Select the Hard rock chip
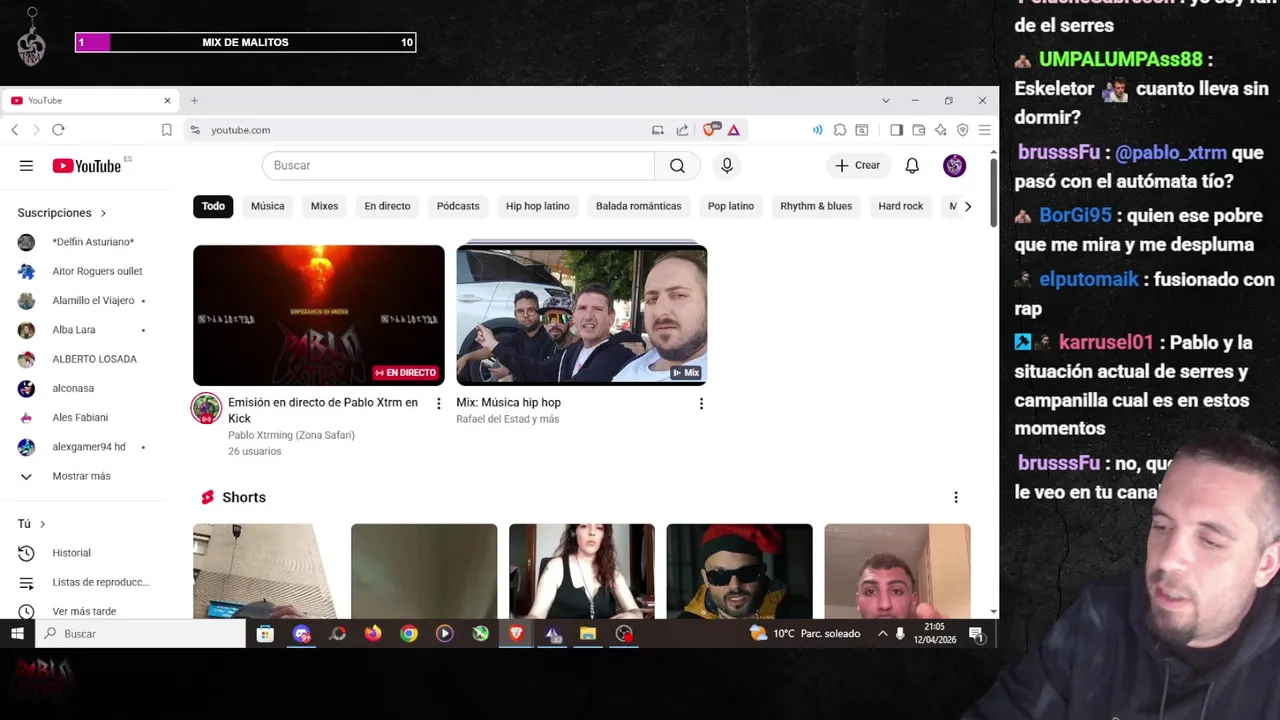This screenshot has width=1280, height=720. tap(901, 206)
